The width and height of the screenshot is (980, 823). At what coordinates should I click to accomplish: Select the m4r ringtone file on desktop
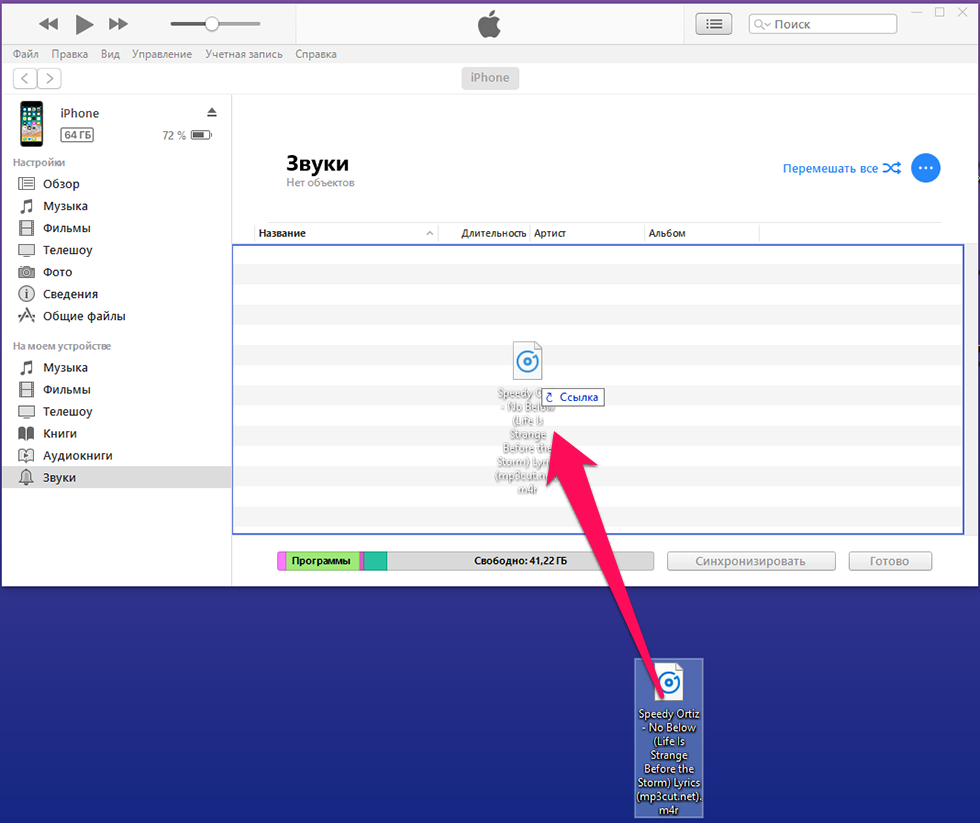coord(669,738)
